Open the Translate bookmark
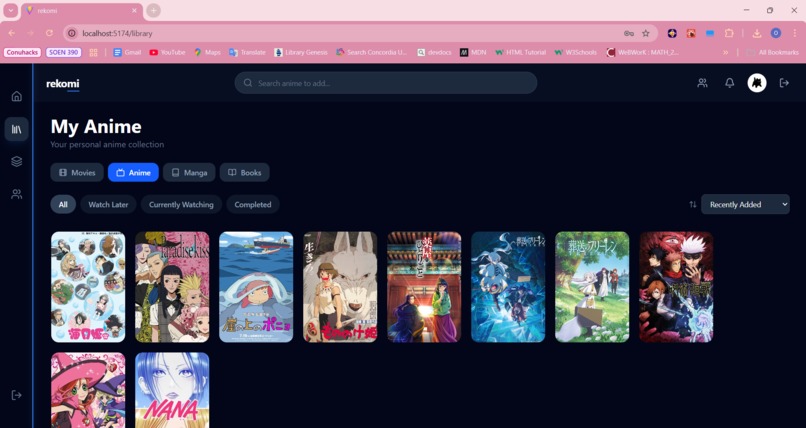The image size is (806, 428). (247, 52)
